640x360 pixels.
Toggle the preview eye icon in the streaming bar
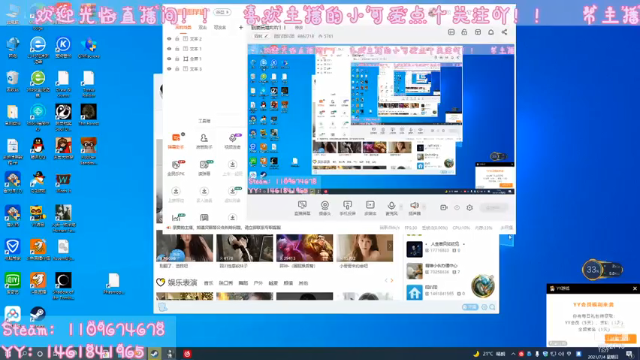tap(457, 208)
